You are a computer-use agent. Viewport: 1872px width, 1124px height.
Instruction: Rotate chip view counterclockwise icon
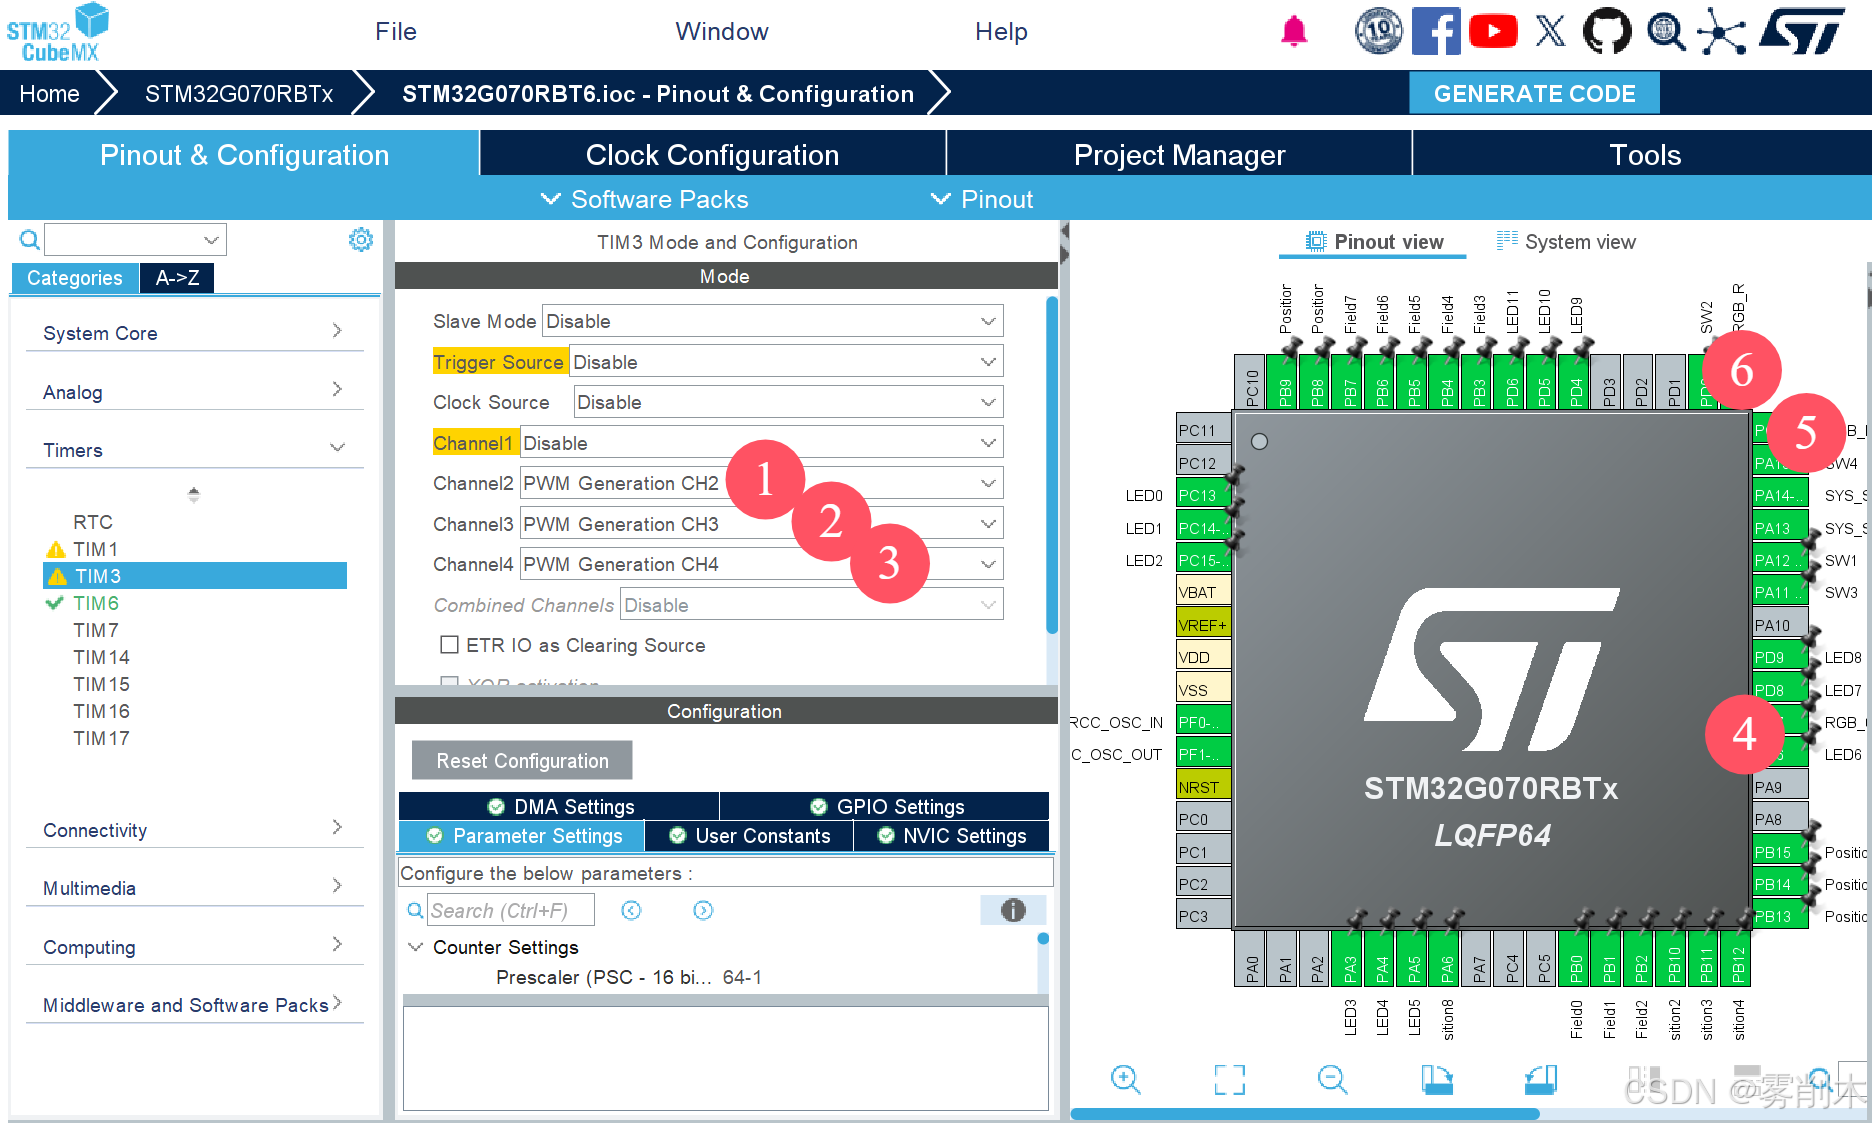pos(1541,1079)
